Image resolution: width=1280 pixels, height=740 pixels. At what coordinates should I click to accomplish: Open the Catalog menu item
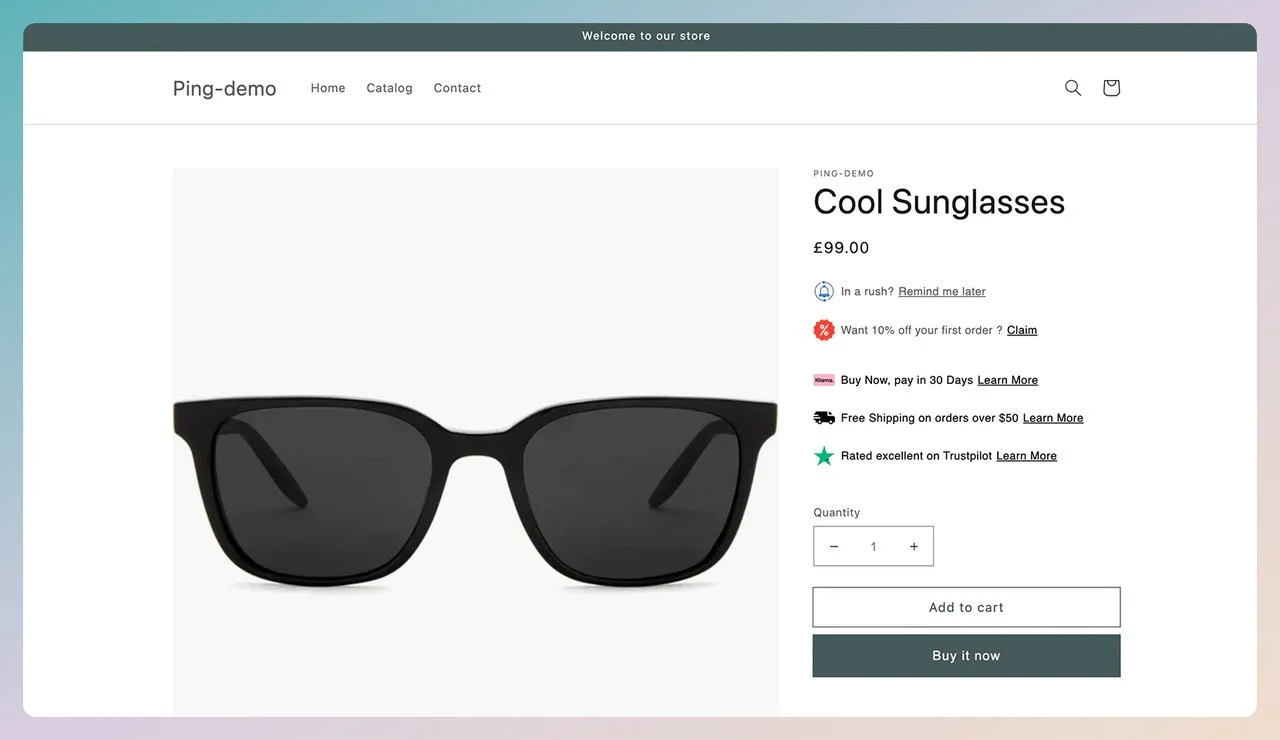tap(389, 88)
